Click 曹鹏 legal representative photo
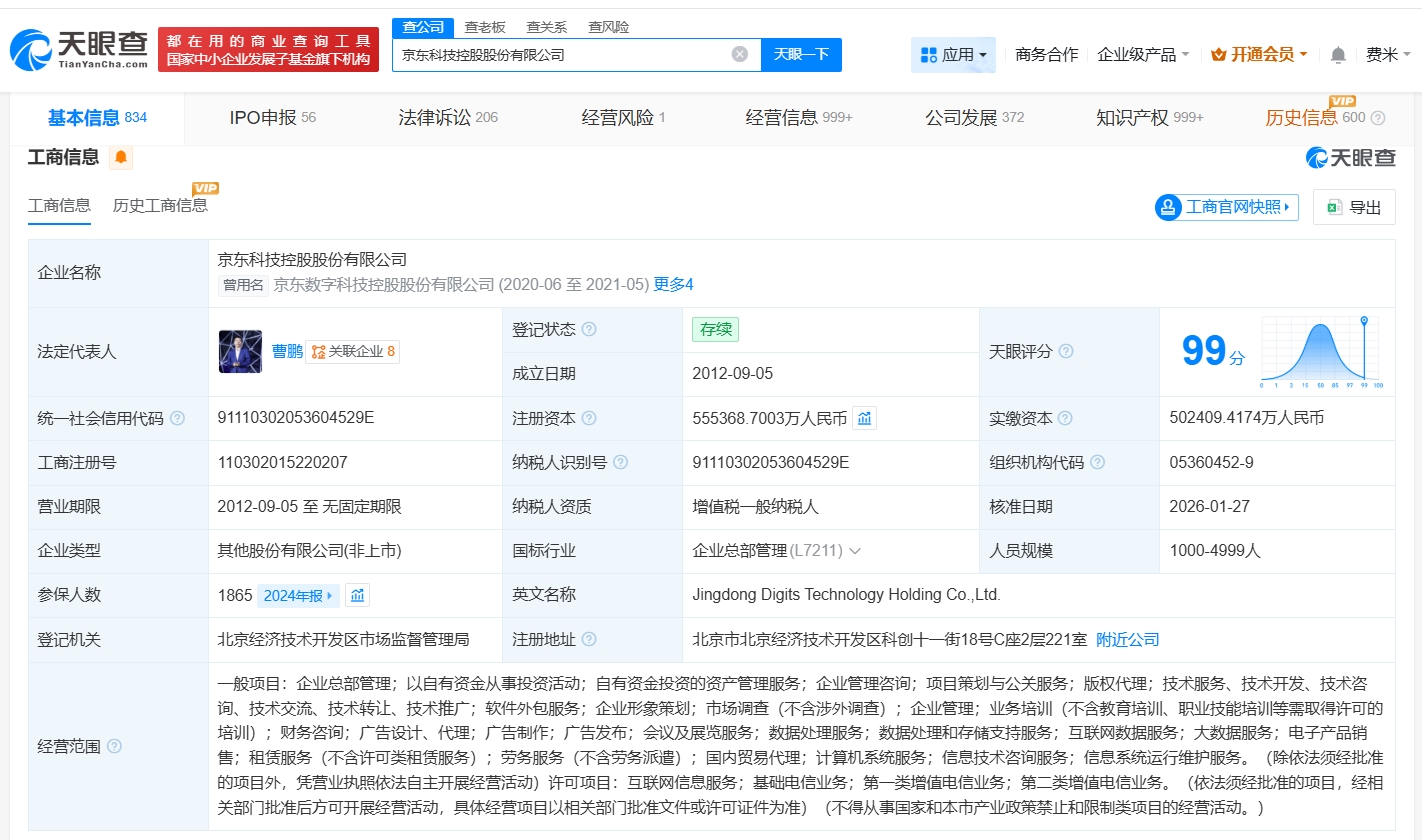This screenshot has width=1422, height=840. (x=240, y=352)
